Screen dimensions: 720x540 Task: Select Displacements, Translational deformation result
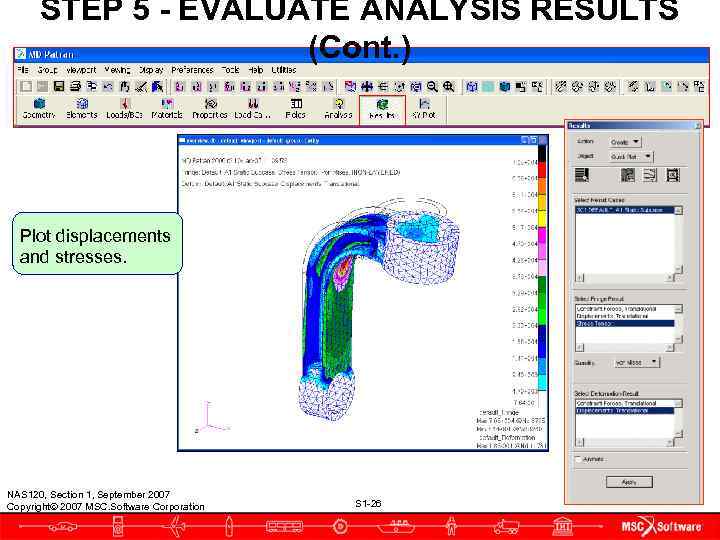[x=624, y=411]
